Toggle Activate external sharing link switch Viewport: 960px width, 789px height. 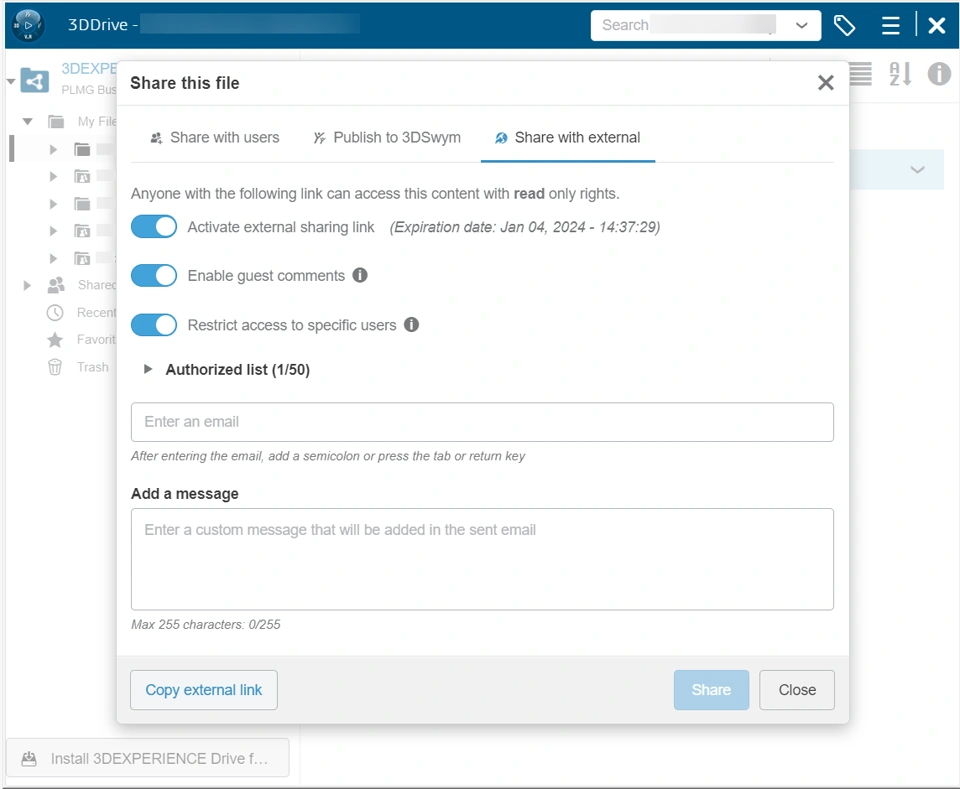pos(154,227)
